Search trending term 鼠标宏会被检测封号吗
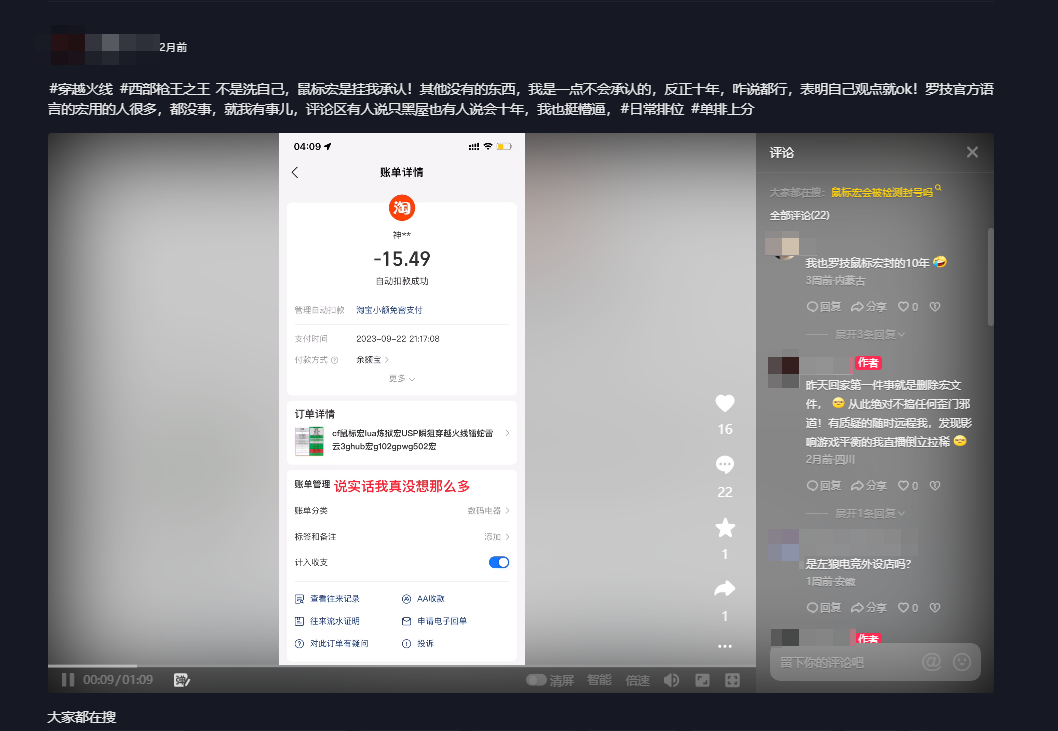 [882, 192]
